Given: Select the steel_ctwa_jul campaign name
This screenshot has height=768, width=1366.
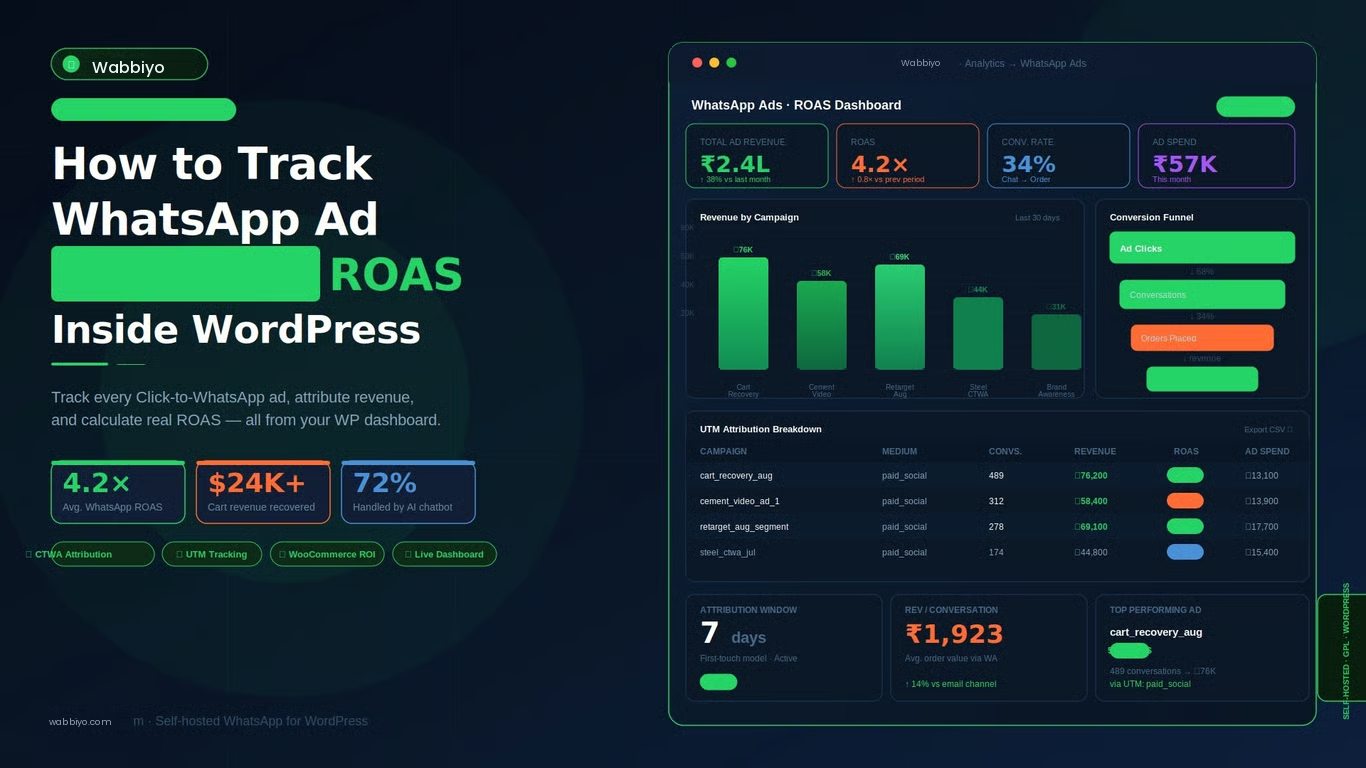Looking at the screenshot, I should [727, 552].
